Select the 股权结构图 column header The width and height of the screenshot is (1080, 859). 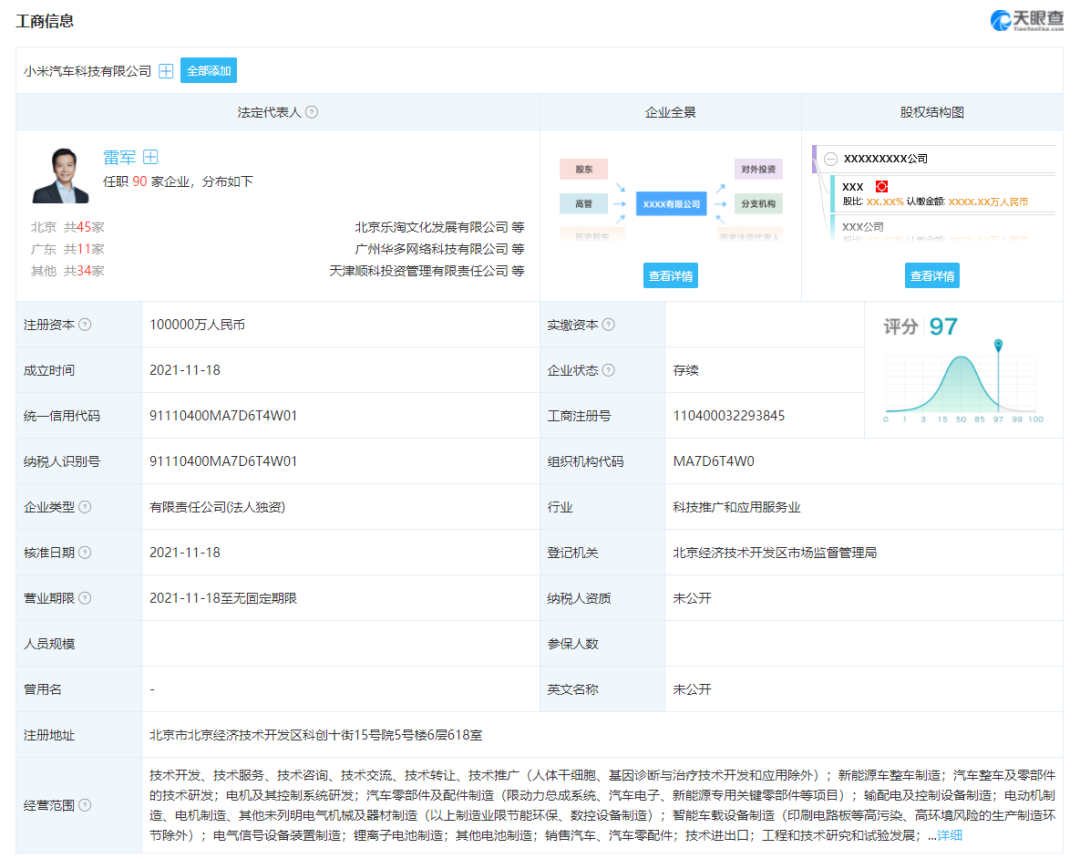tap(932, 112)
